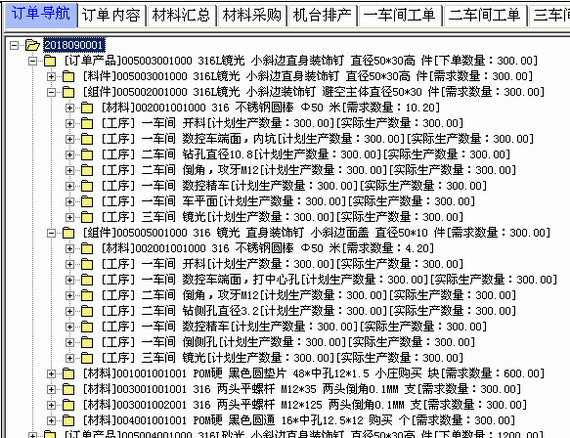Select 料件 005003001000 需求数量 300.00 row

pyautogui.click(x=307, y=76)
